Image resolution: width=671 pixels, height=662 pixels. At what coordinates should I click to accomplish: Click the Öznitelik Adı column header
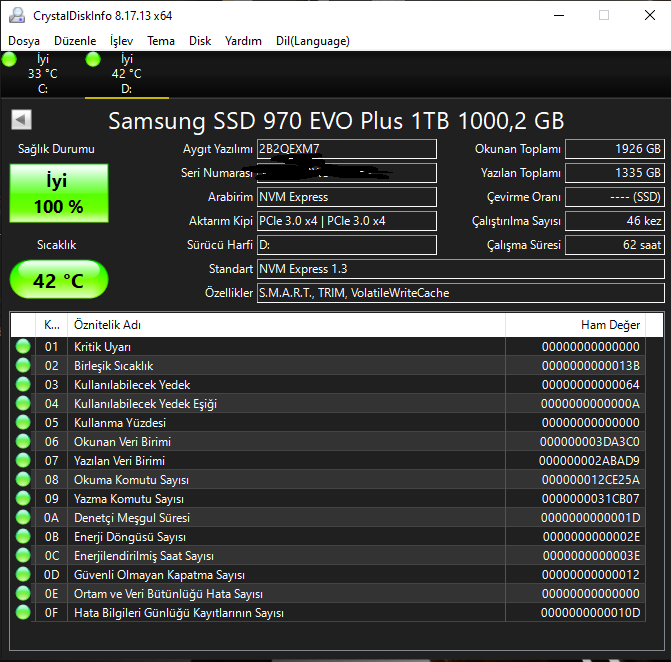[286, 325]
